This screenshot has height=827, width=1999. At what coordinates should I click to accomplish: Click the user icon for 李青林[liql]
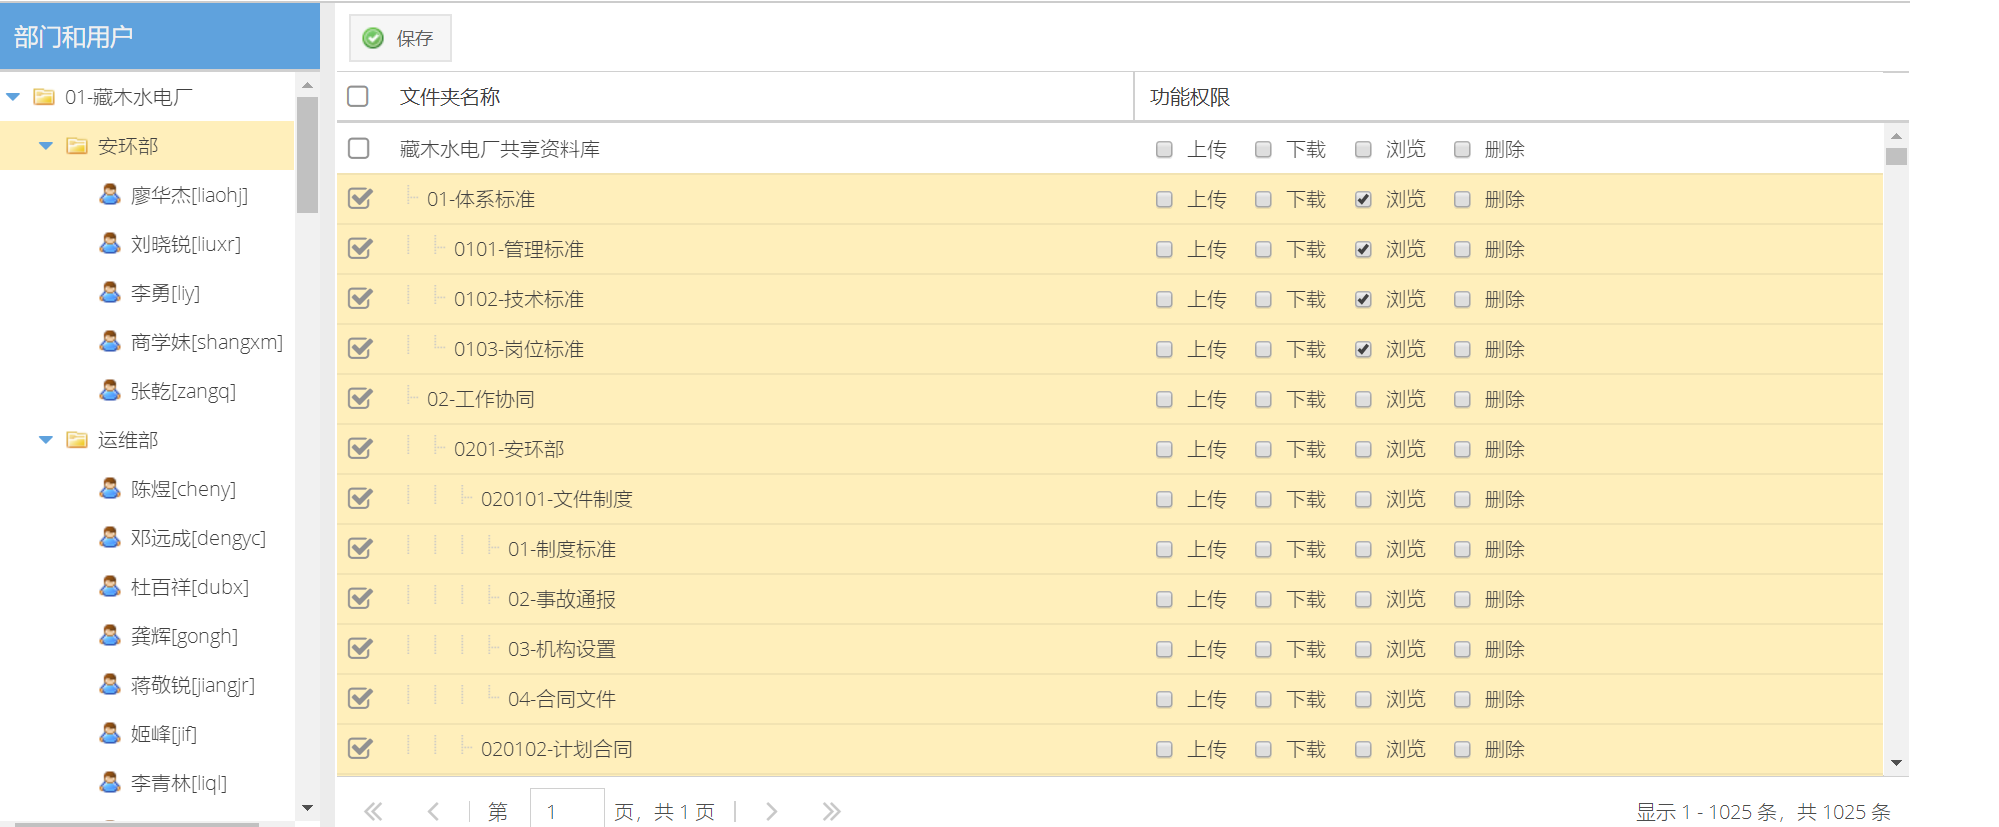(110, 782)
